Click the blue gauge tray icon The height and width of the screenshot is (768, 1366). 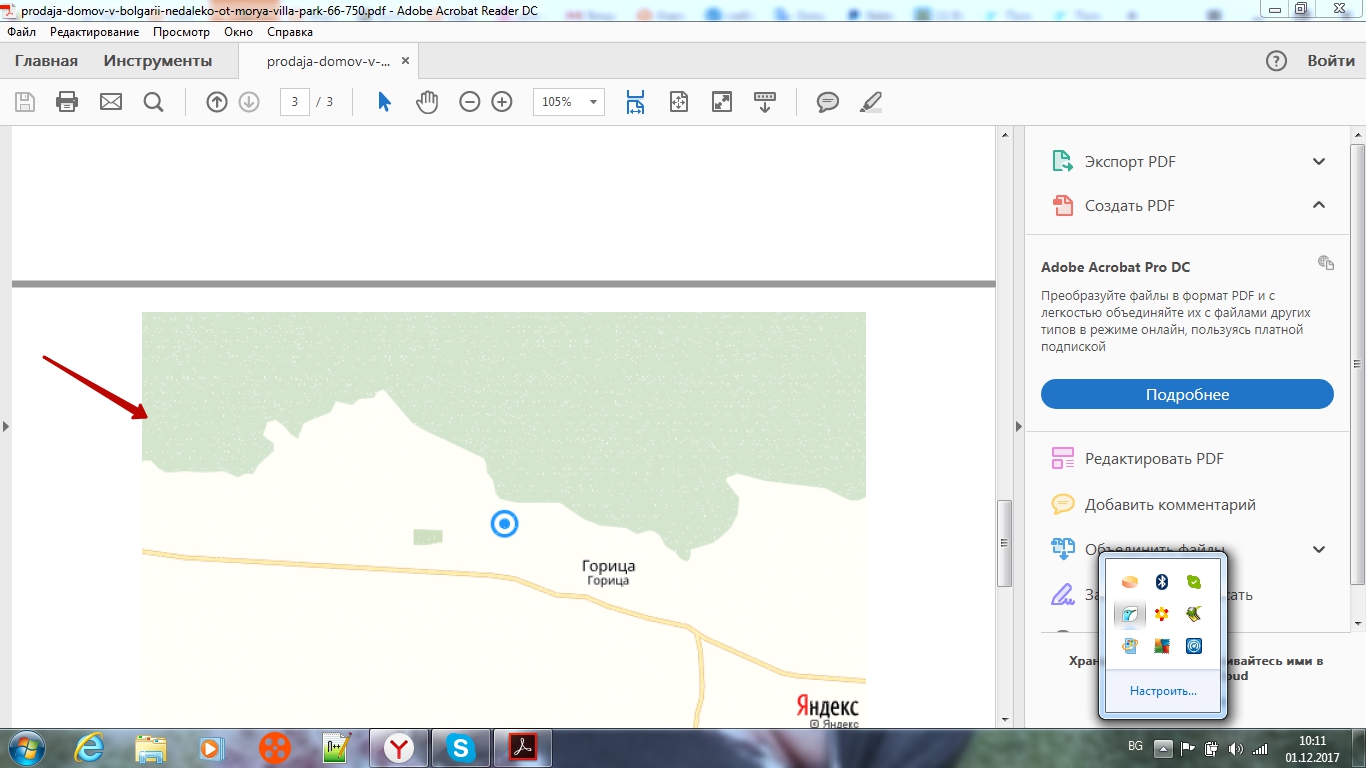1194,646
